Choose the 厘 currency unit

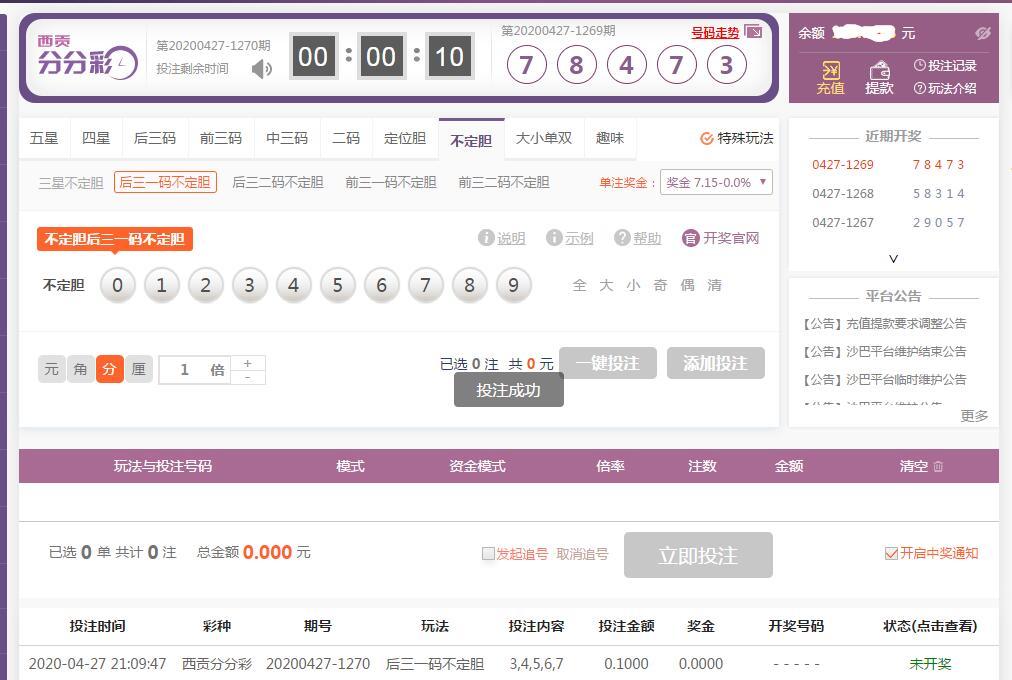tap(139, 369)
